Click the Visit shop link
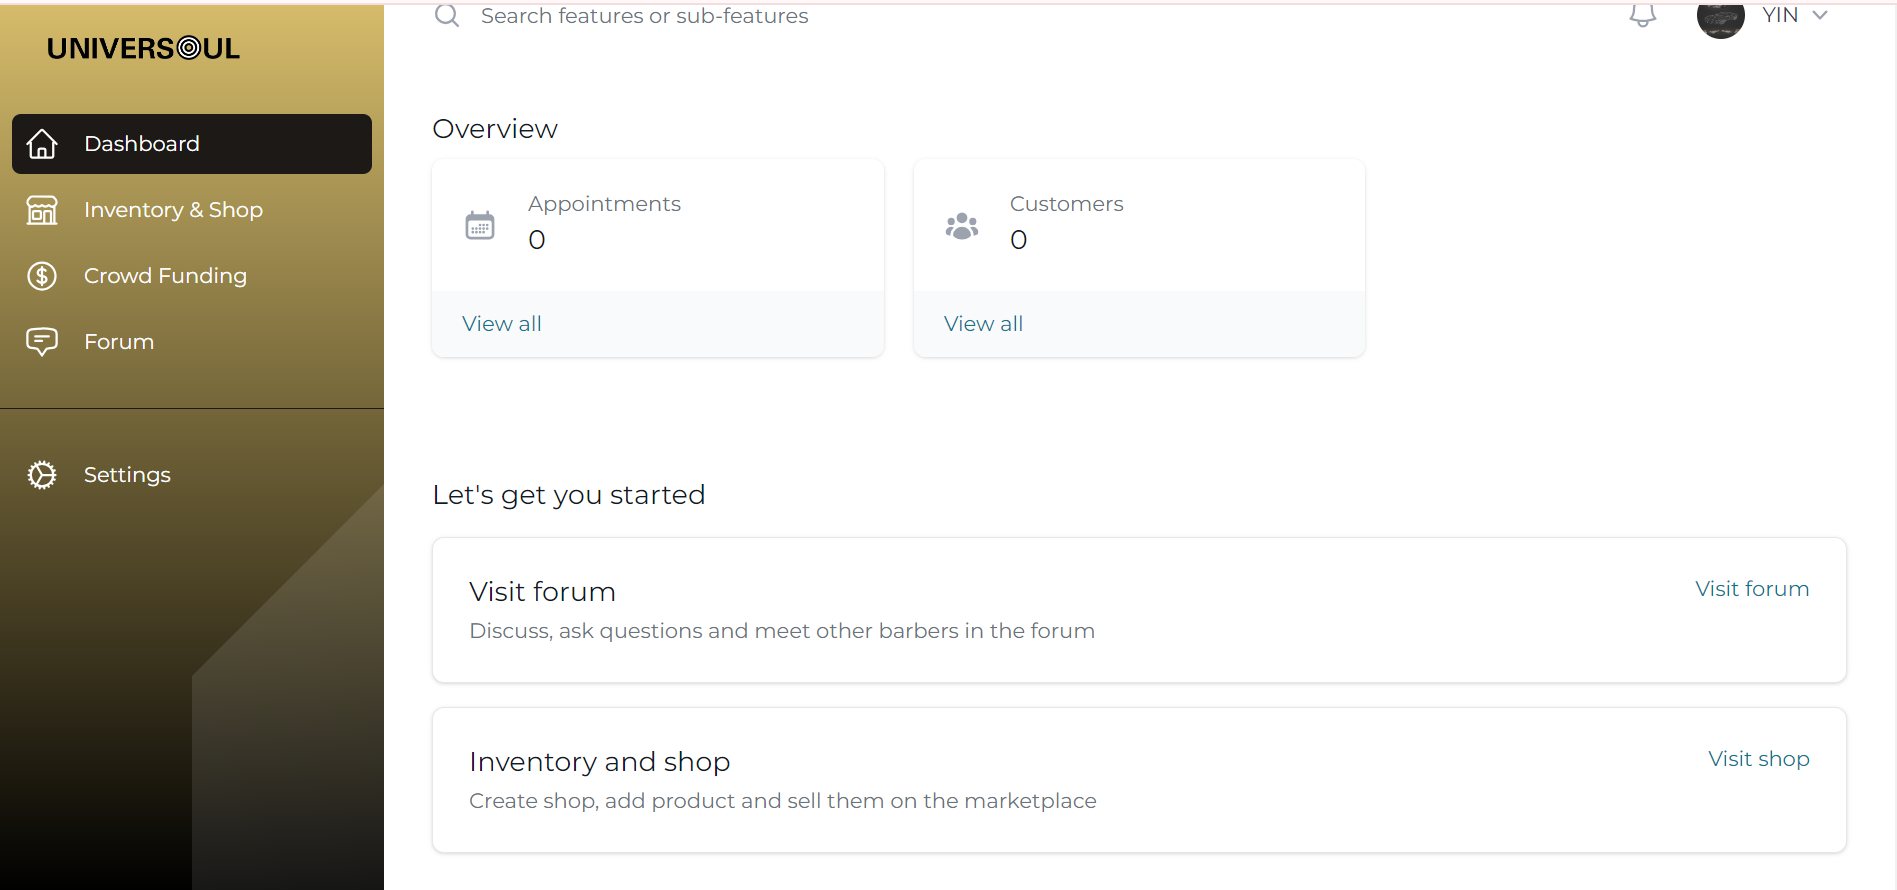This screenshot has height=890, width=1897. pyautogui.click(x=1758, y=759)
